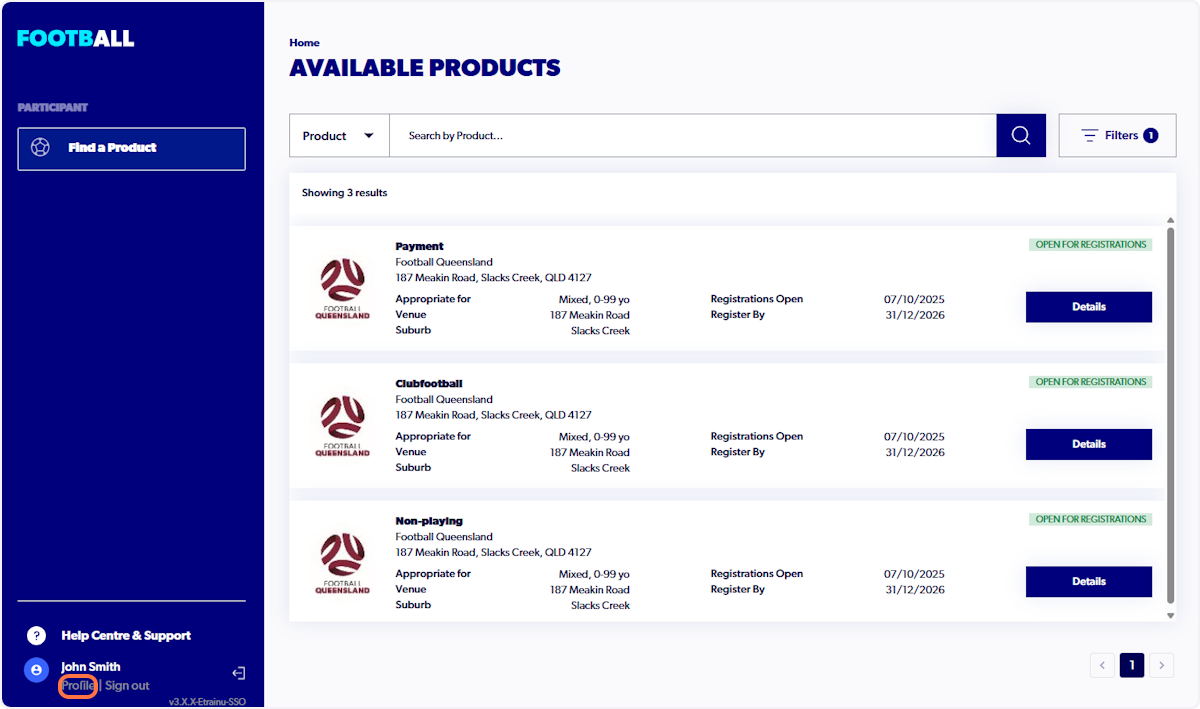Click scrollbar up arrow in results list
This screenshot has width=1200, height=709.
[x=1171, y=219]
